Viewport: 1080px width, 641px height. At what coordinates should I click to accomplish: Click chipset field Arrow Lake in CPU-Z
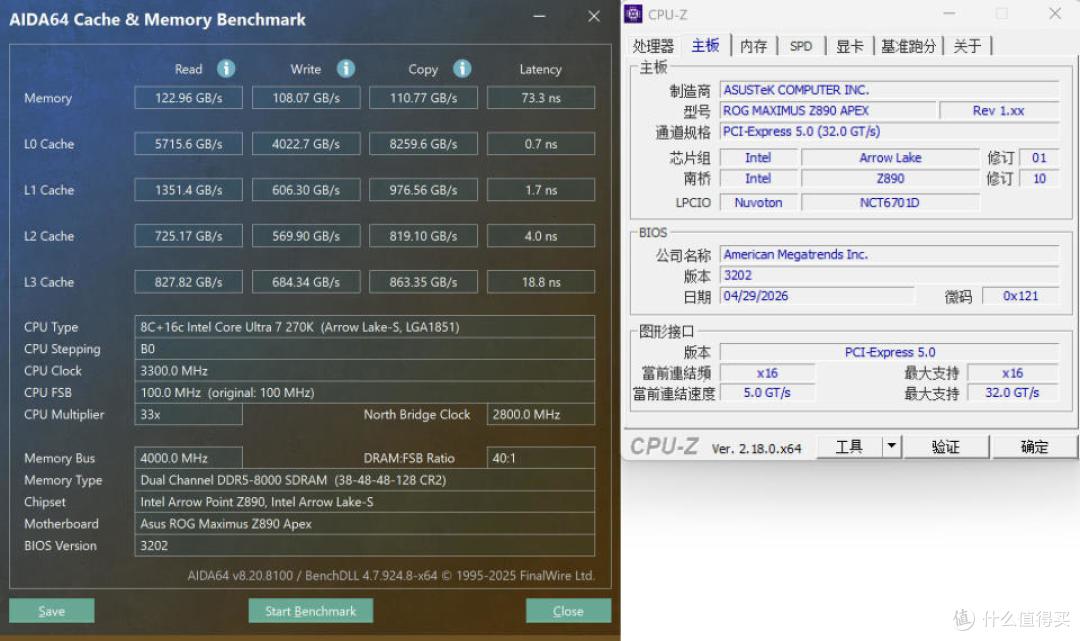(890, 158)
